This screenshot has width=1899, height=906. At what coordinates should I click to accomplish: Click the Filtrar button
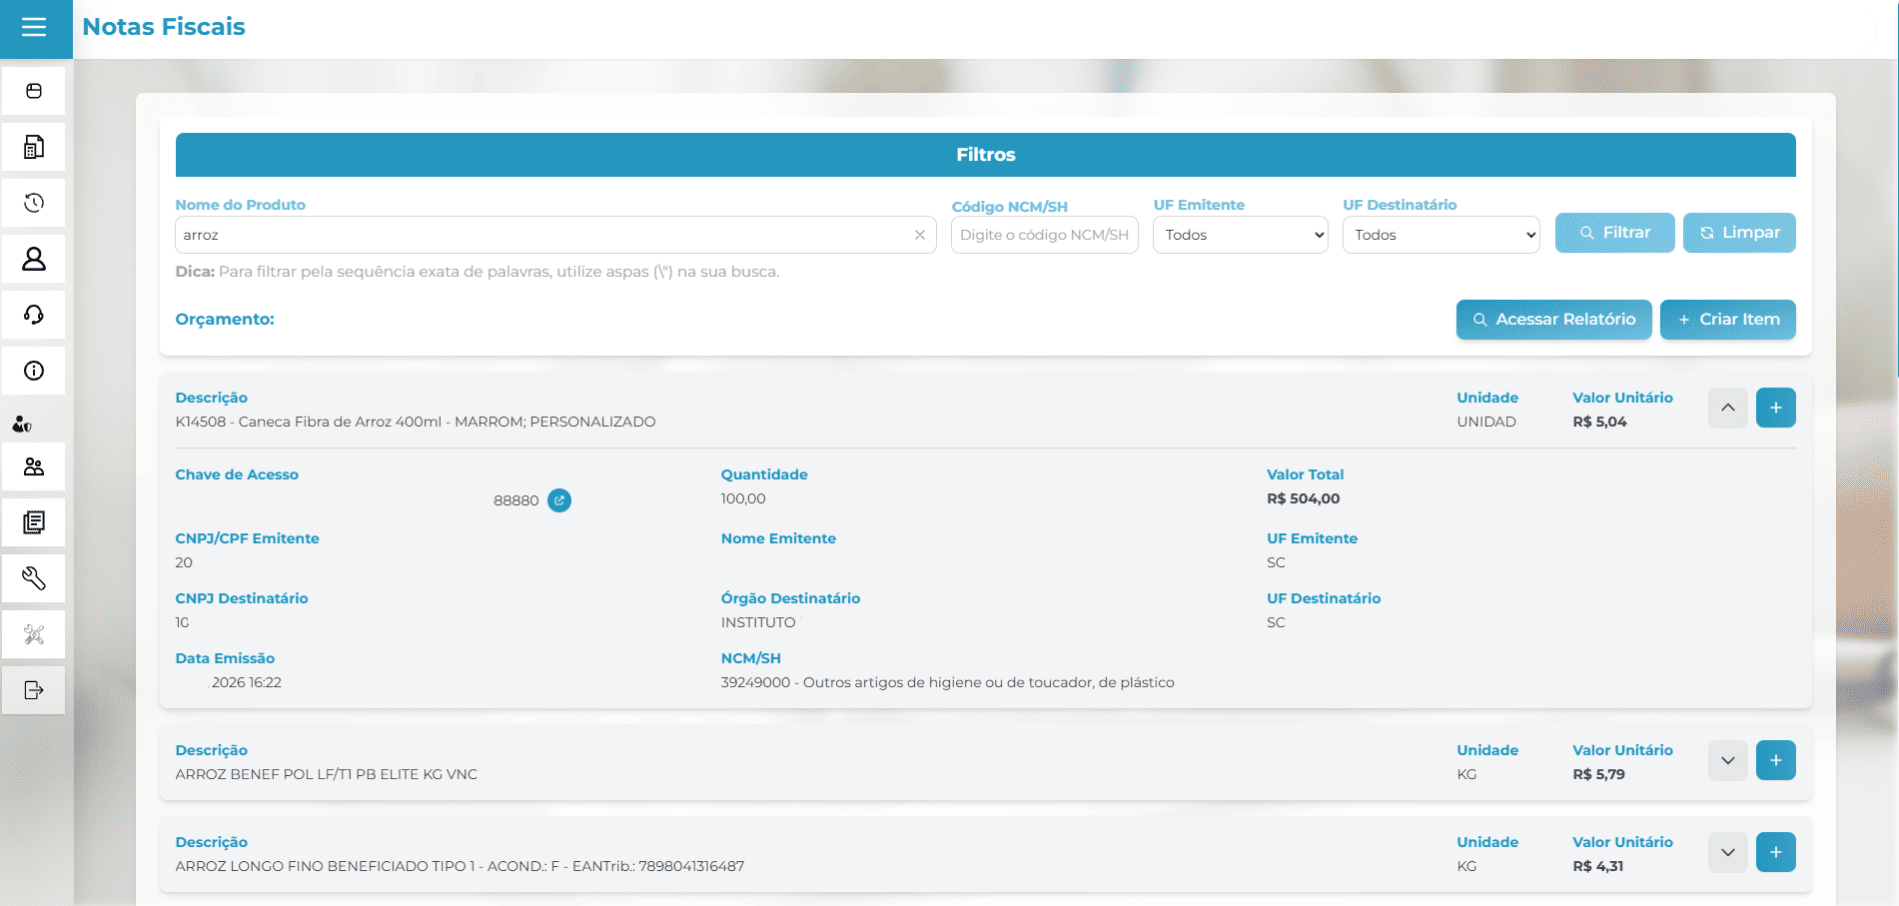(x=1614, y=232)
